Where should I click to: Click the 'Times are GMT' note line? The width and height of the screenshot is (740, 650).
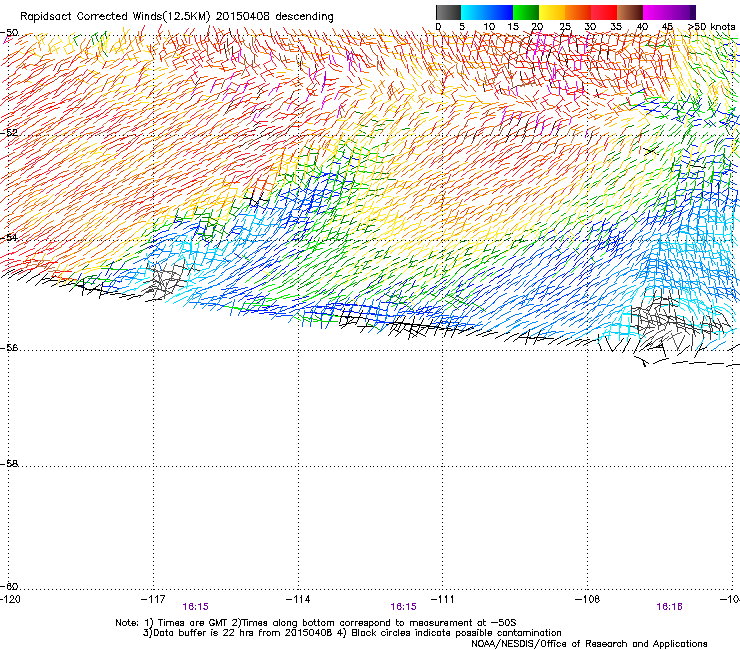point(316,623)
